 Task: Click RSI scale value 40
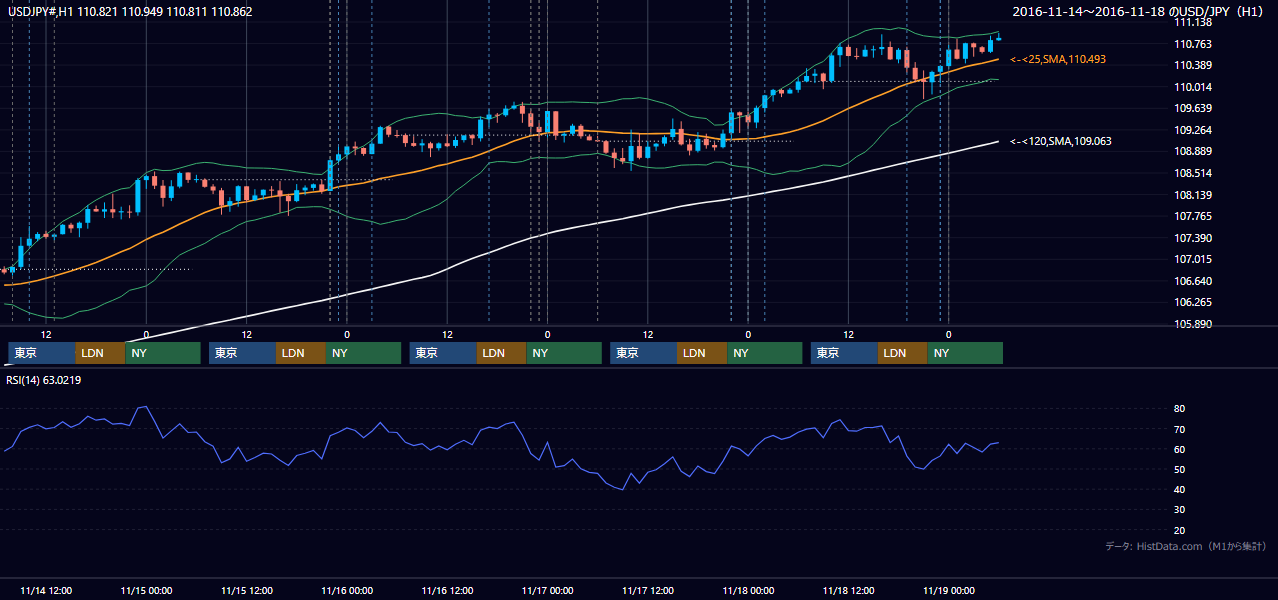click(x=1180, y=489)
